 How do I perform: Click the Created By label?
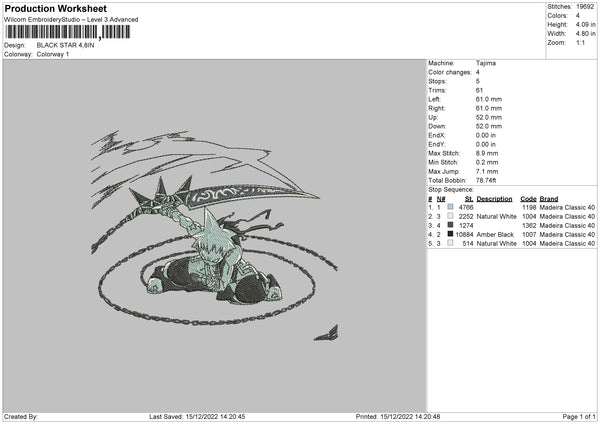(21, 417)
